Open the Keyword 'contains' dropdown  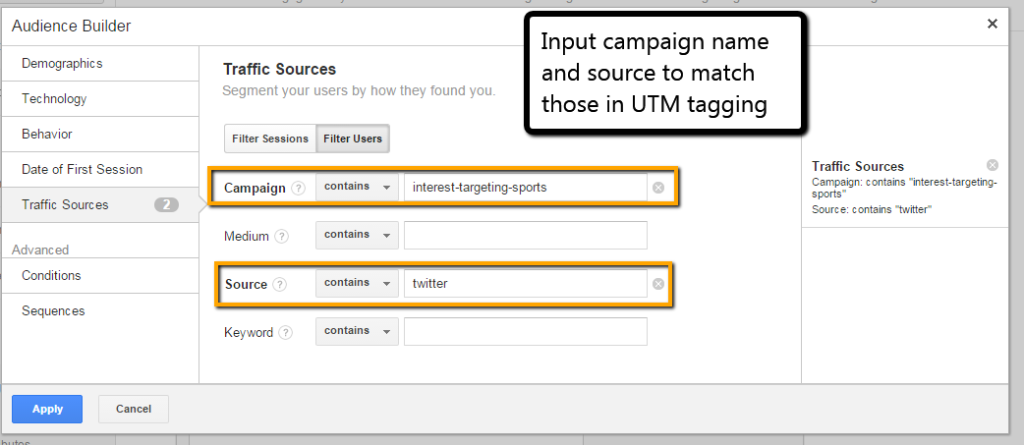pos(356,331)
